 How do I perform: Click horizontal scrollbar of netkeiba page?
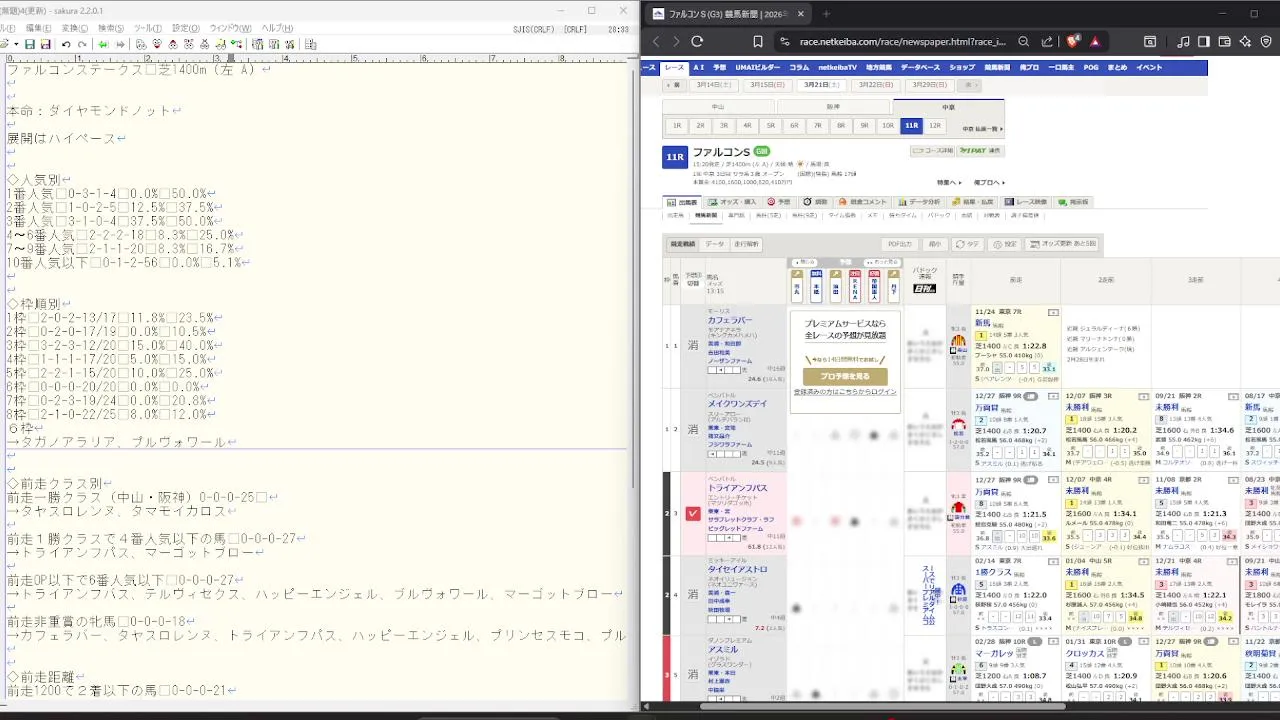[x=882, y=707]
